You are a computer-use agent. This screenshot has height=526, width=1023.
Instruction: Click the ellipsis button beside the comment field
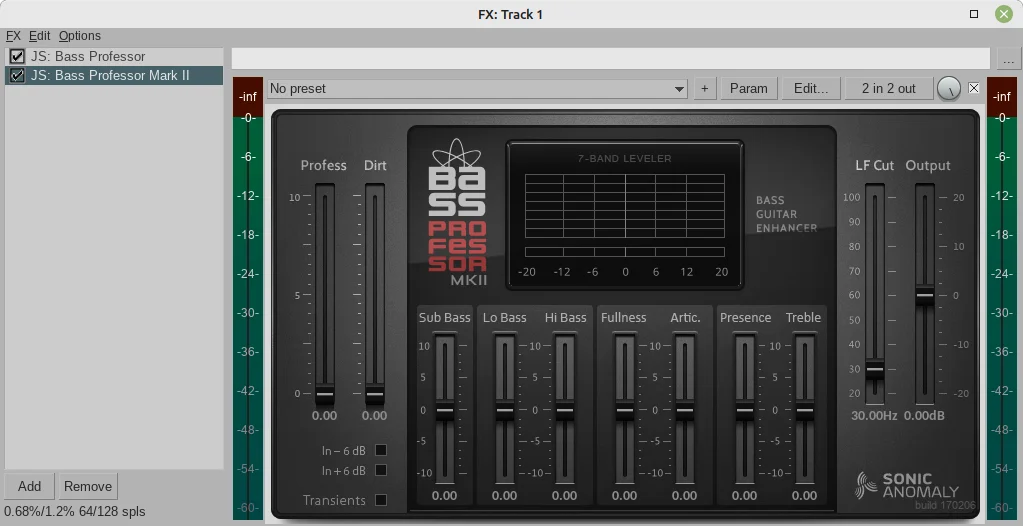click(1009, 59)
